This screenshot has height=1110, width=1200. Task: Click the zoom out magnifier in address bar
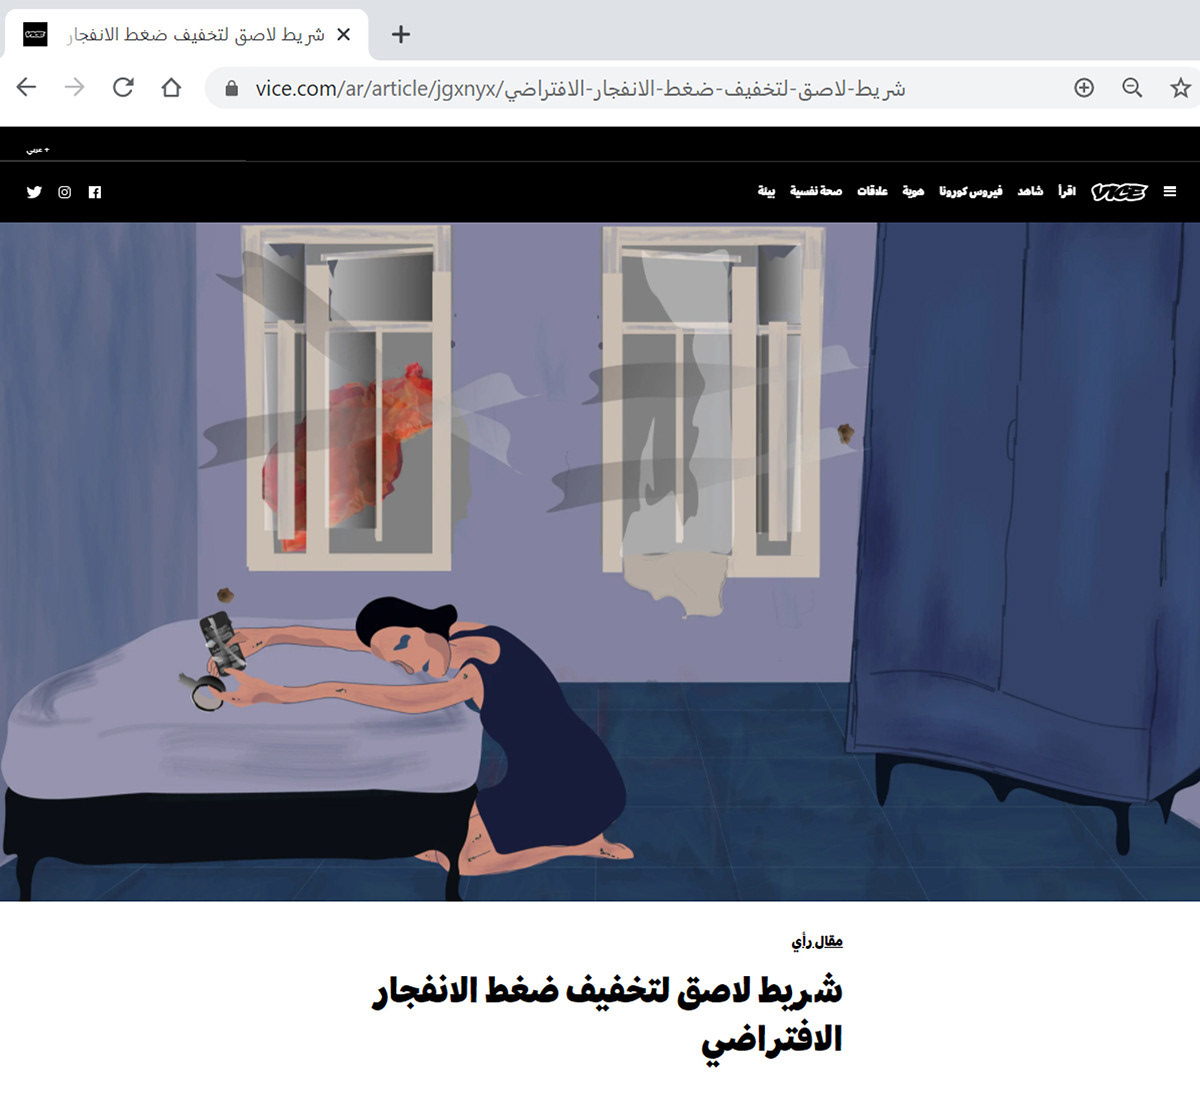click(x=1132, y=88)
